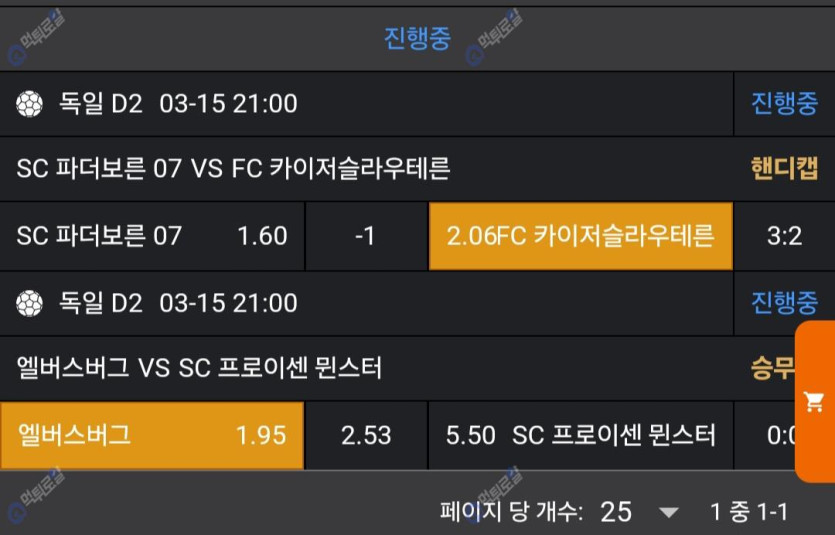Choose the 5.50 SC 프로이센 뮌스터 odds
This screenshot has width=835, height=535.
coord(580,435)
